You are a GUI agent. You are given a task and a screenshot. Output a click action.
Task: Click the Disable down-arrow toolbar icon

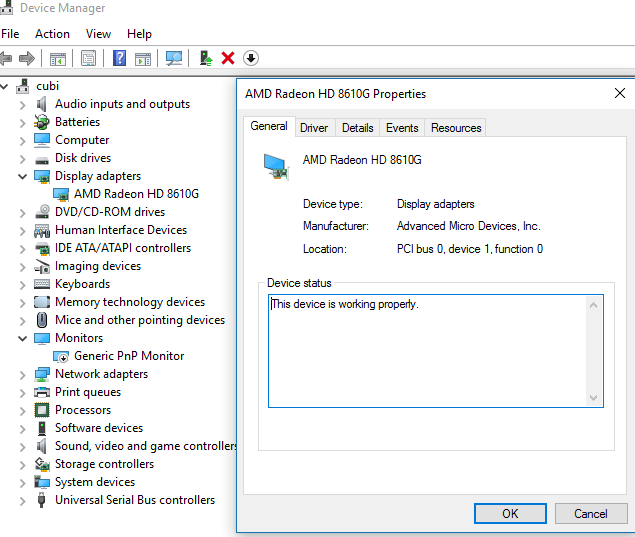click(x=251, y=58)
